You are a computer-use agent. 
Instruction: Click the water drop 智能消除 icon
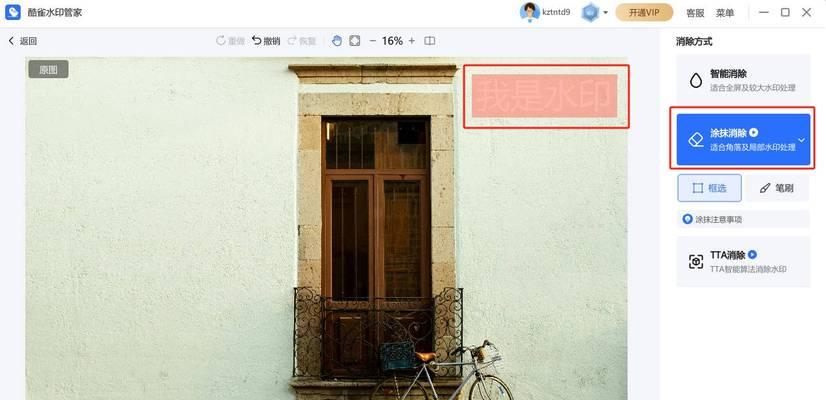696,80
